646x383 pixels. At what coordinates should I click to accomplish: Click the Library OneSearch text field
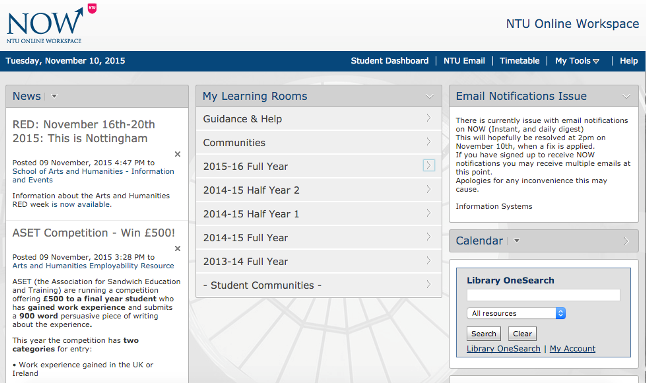pos(543,295)
